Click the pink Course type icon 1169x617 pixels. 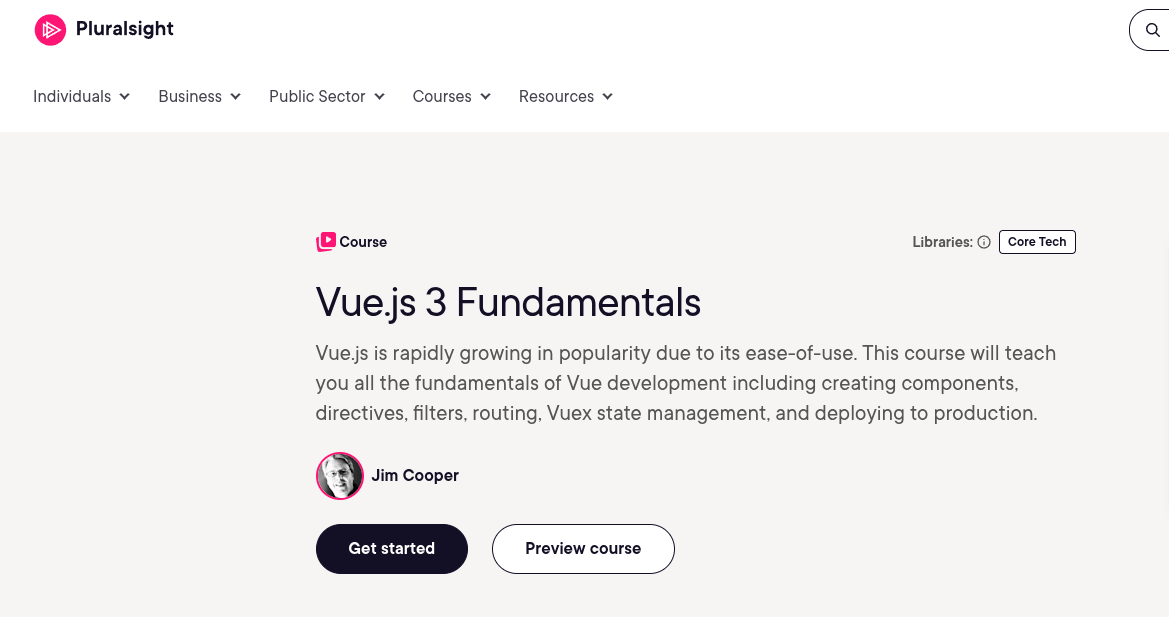coord(326,242)
